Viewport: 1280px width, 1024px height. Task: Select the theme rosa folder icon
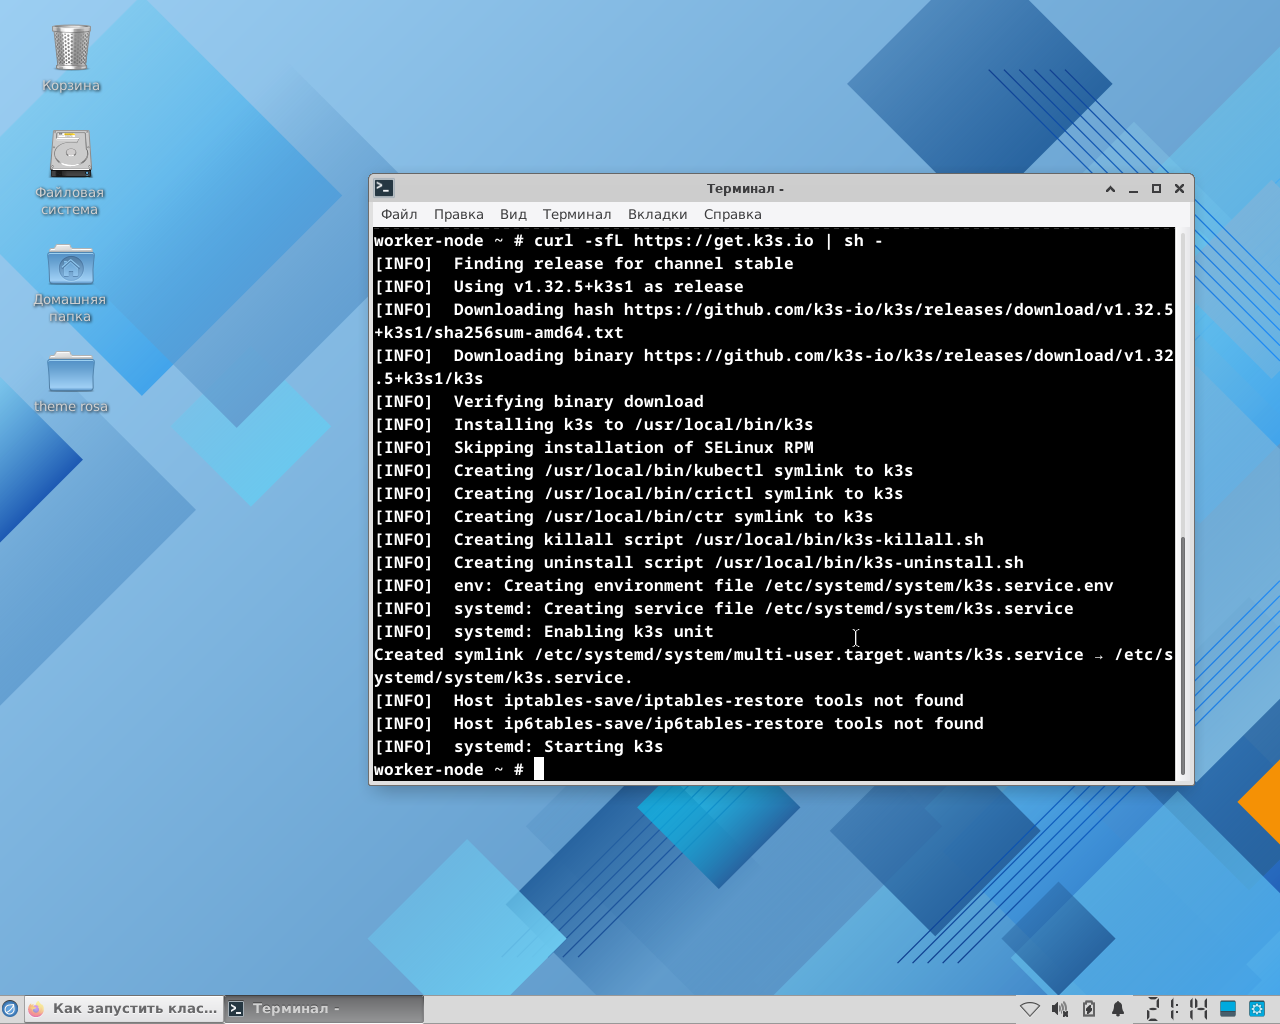pos(71,382)
